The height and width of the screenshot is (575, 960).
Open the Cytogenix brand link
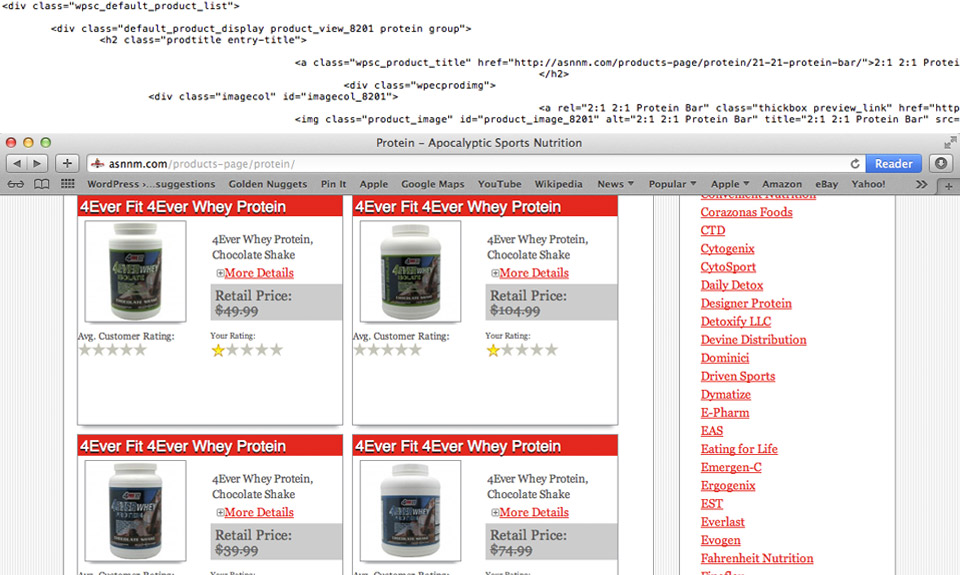[727, 249]
